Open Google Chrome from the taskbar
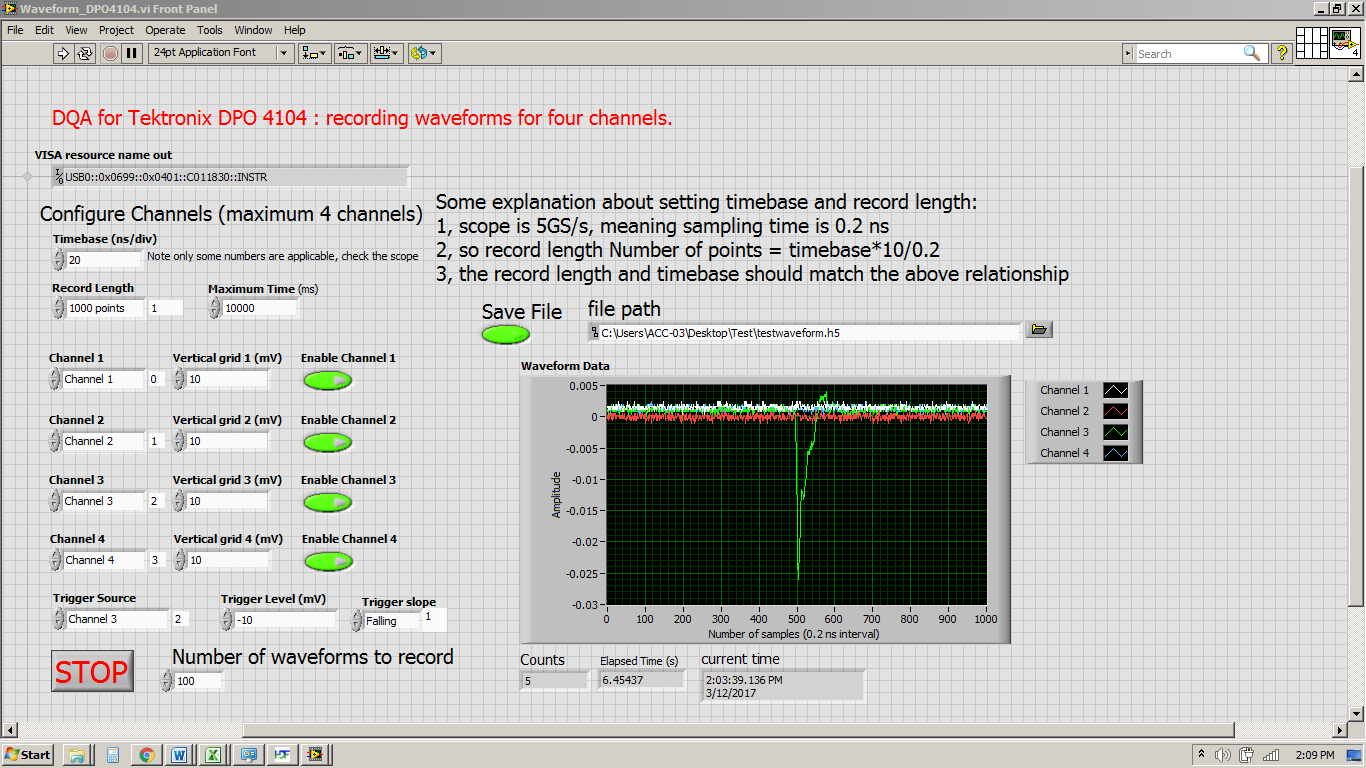 (x=146, y=755)
